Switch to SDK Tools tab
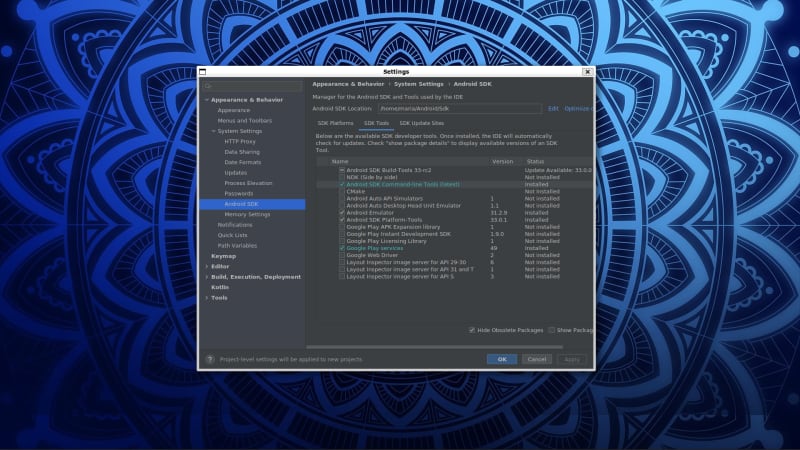The height and width of the screenshot is (450, 800). (x=376, y=123)
